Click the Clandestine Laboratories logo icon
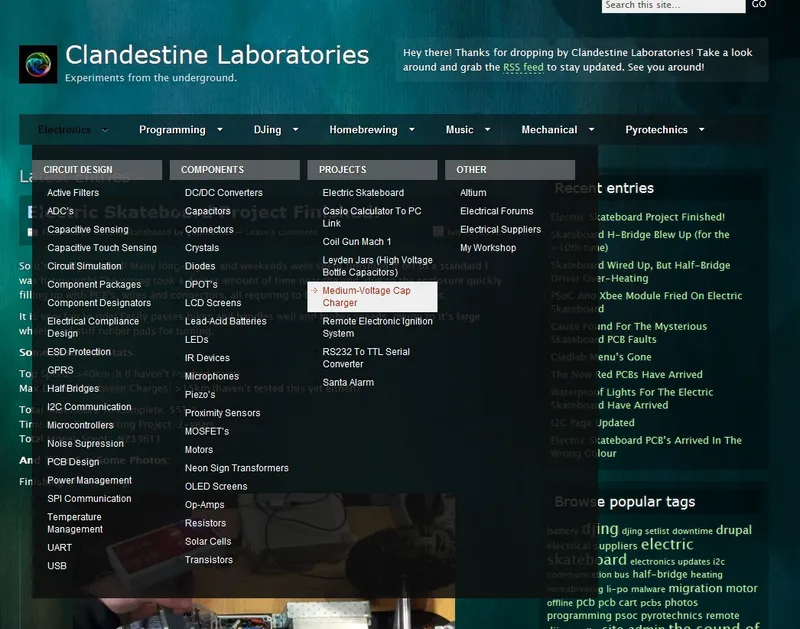 (38, 64)
